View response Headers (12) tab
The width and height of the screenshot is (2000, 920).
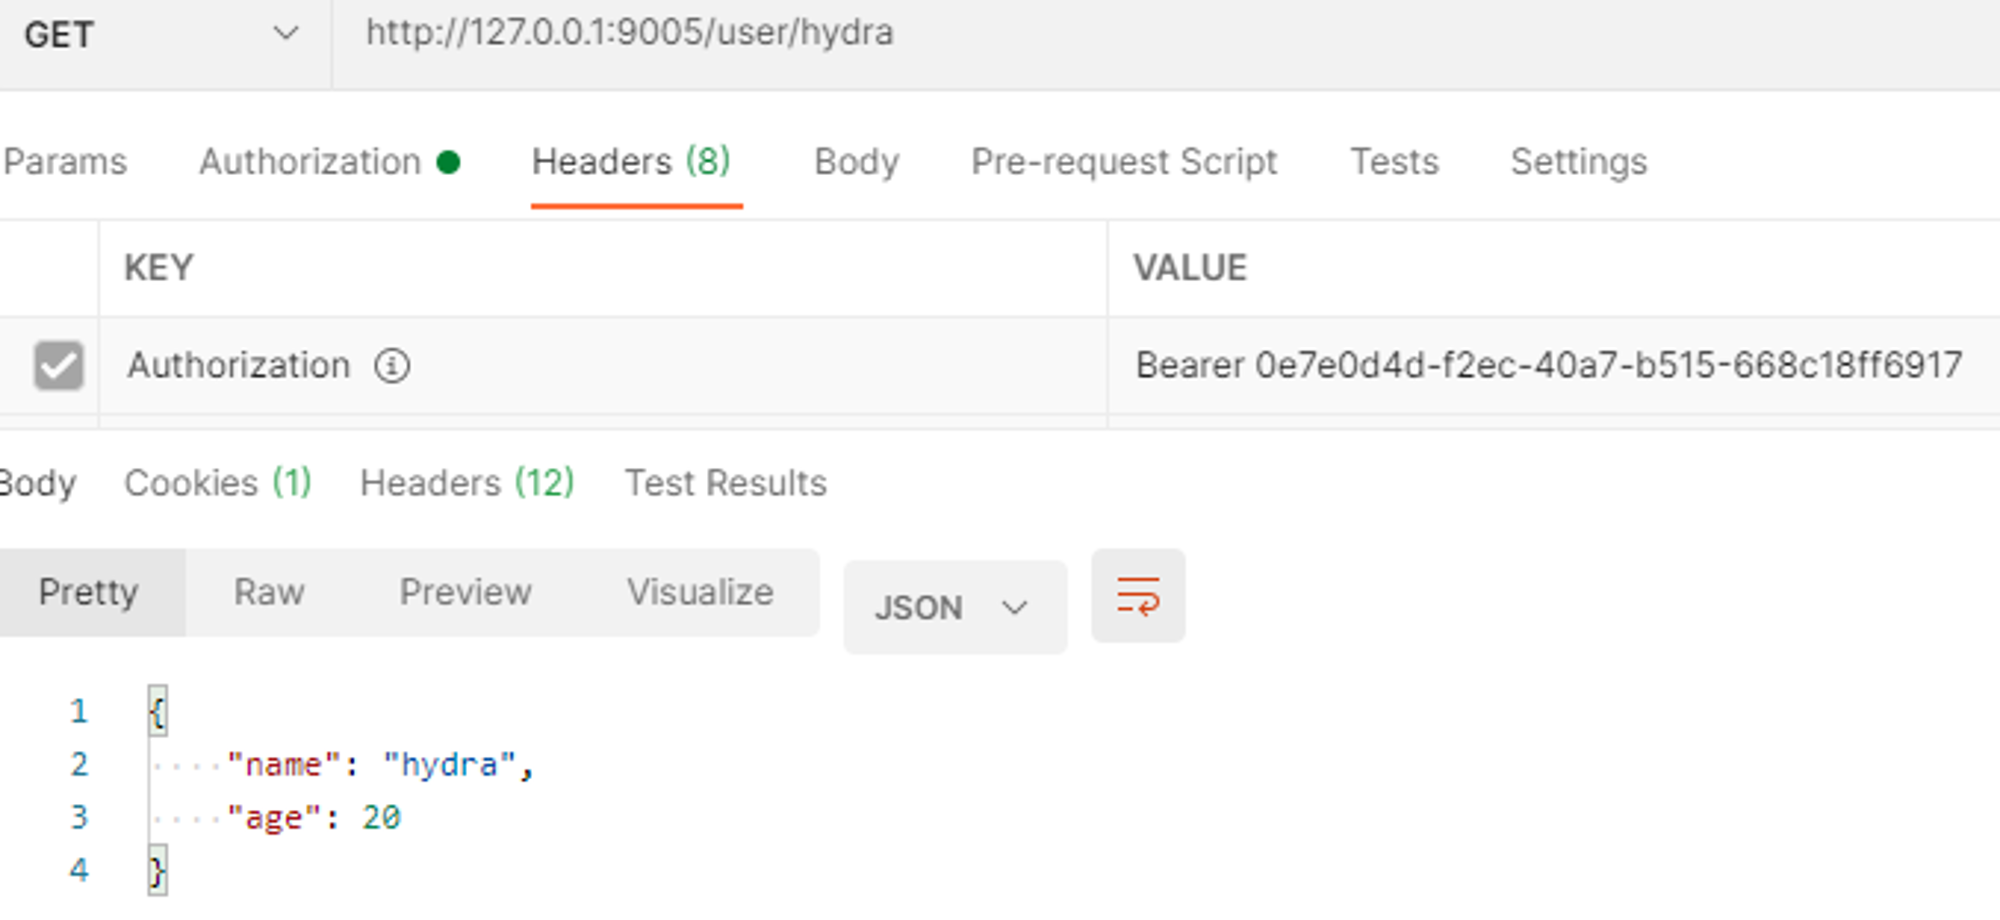coord(467,483)
